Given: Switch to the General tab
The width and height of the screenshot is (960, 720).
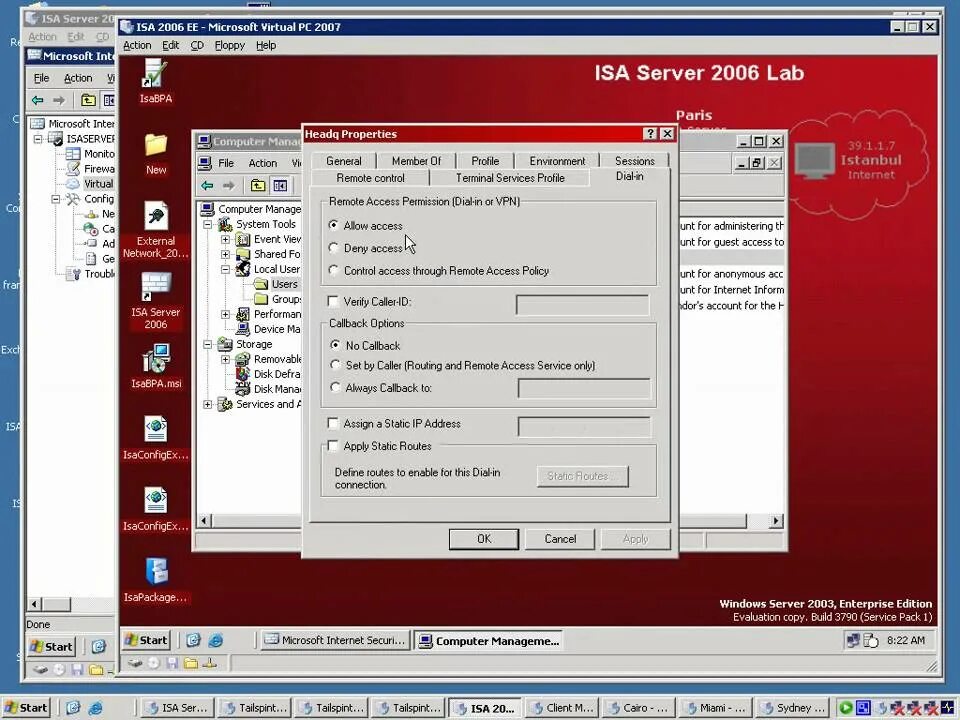Looking at the screenshot, I should pos(343,161).
